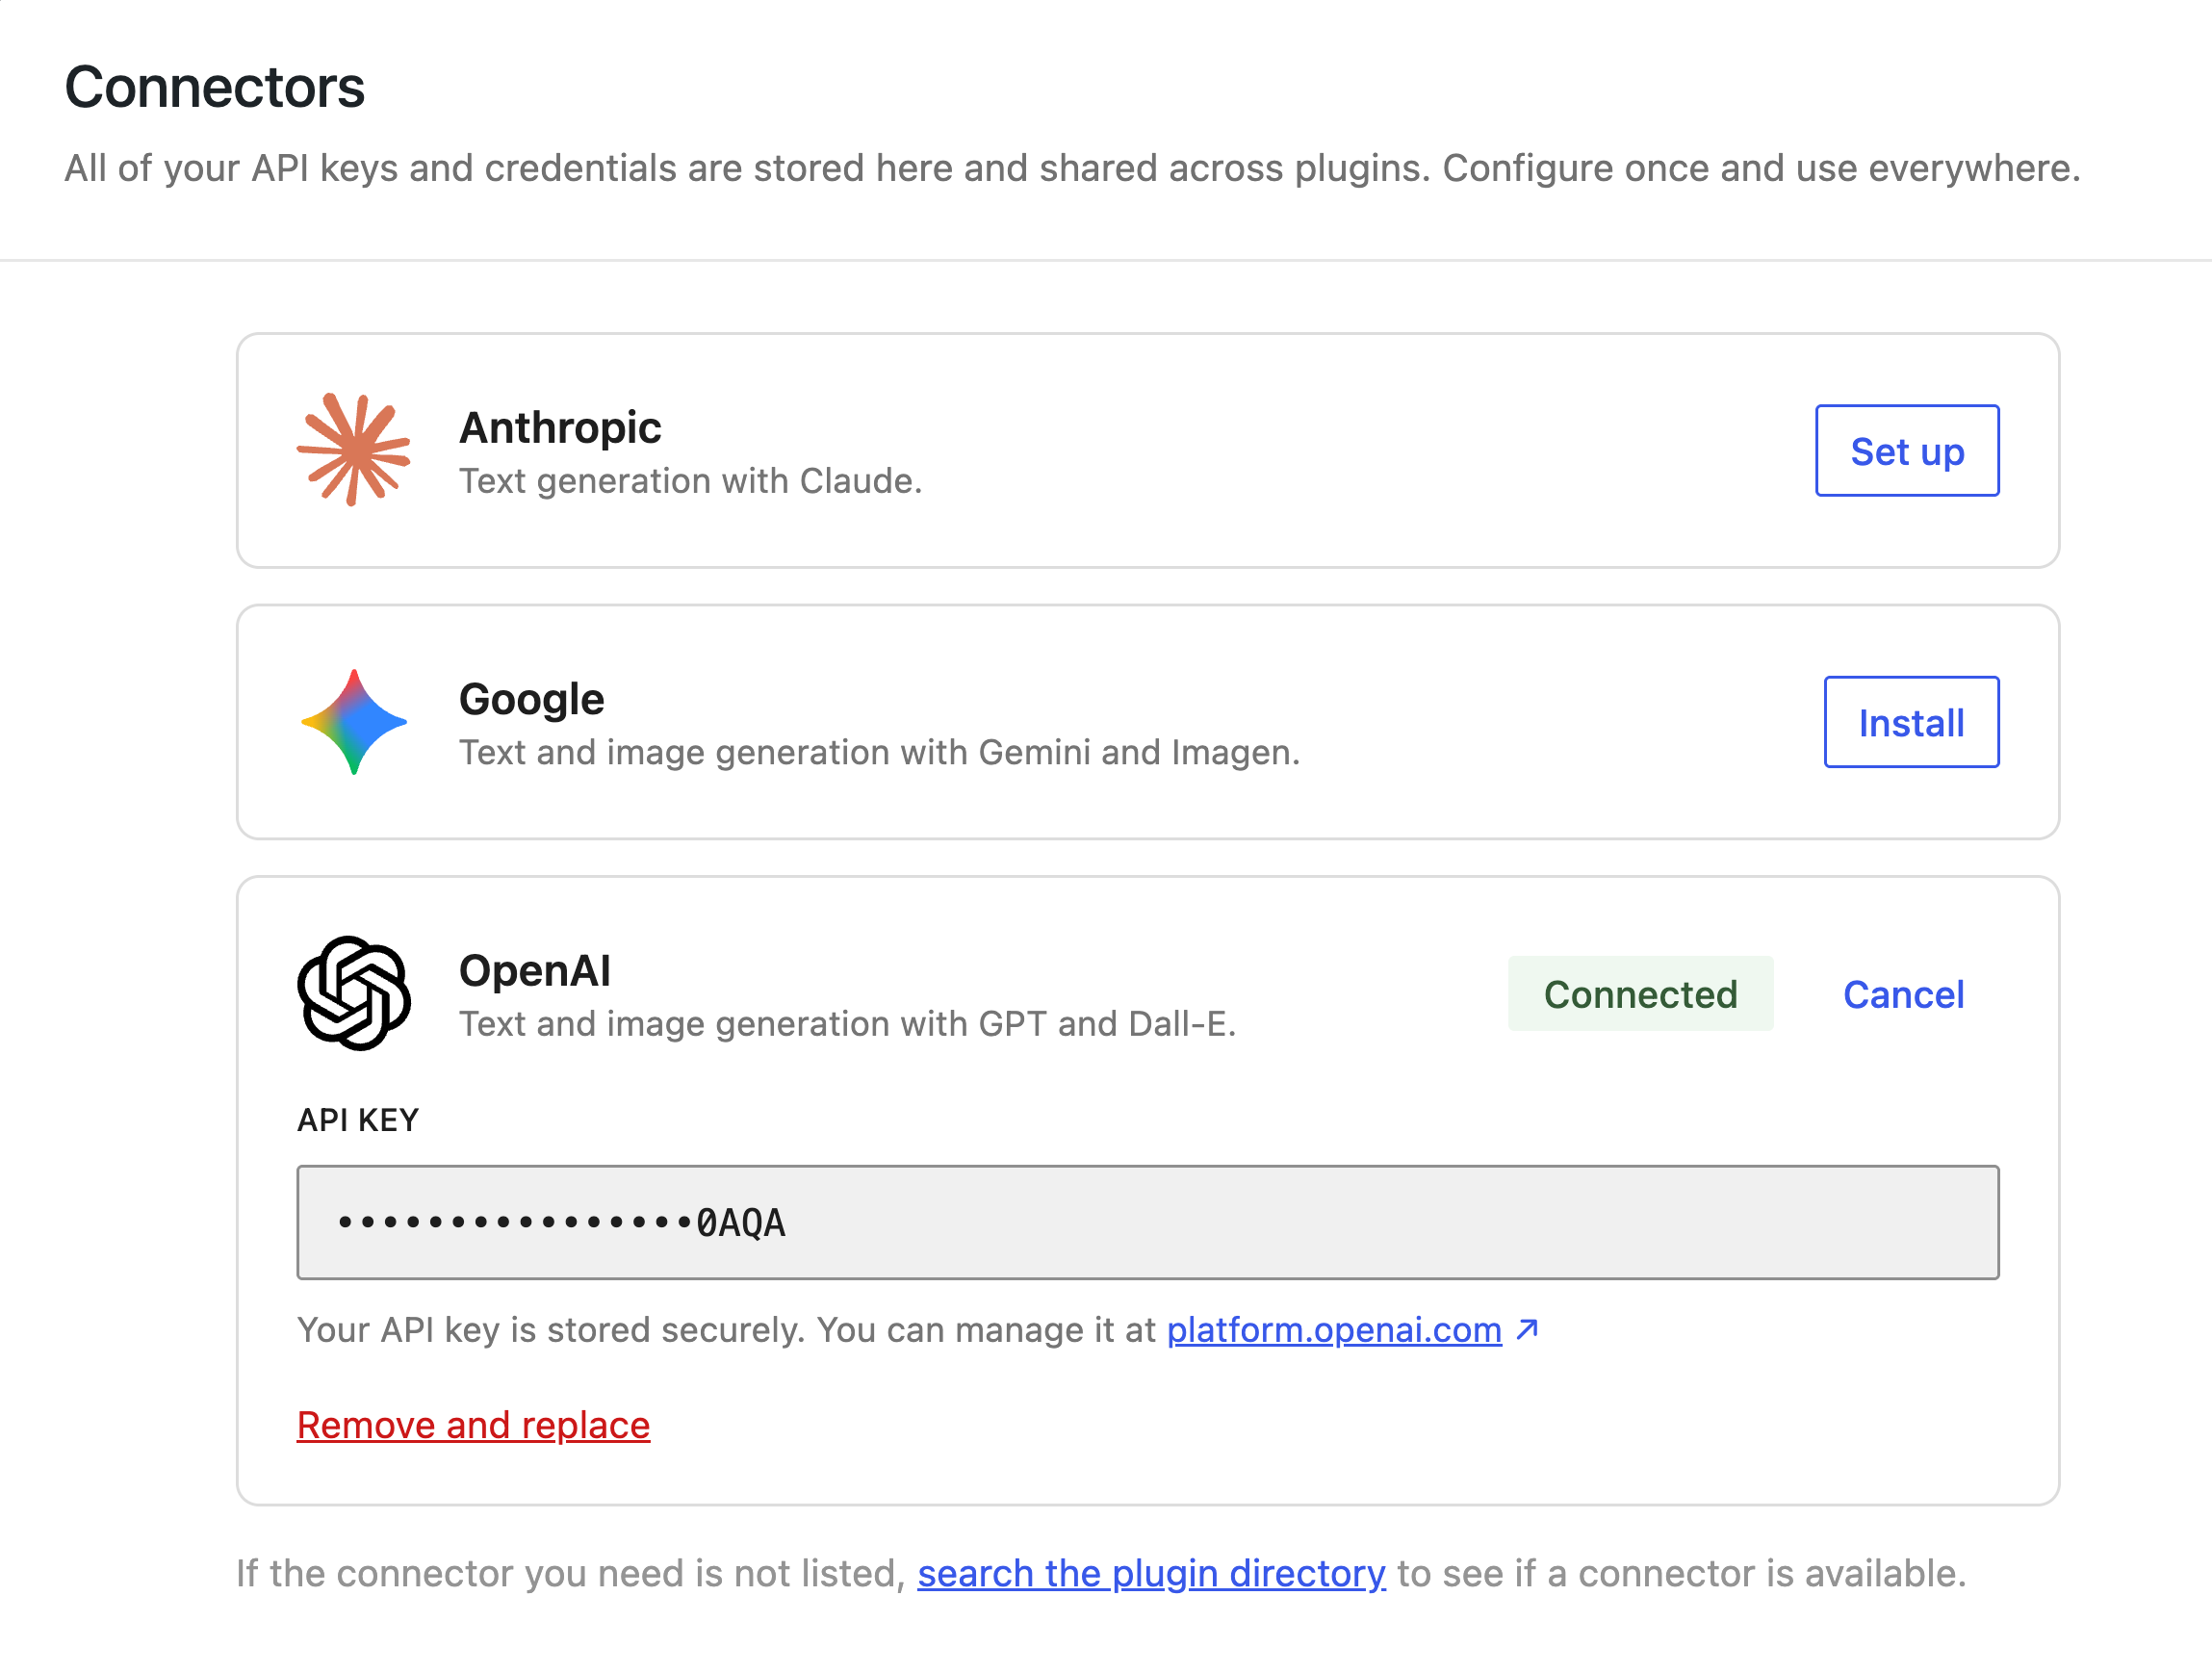Select the Google connector title
Screen dimensions: 2212x1673
click(x=531, y=700)
